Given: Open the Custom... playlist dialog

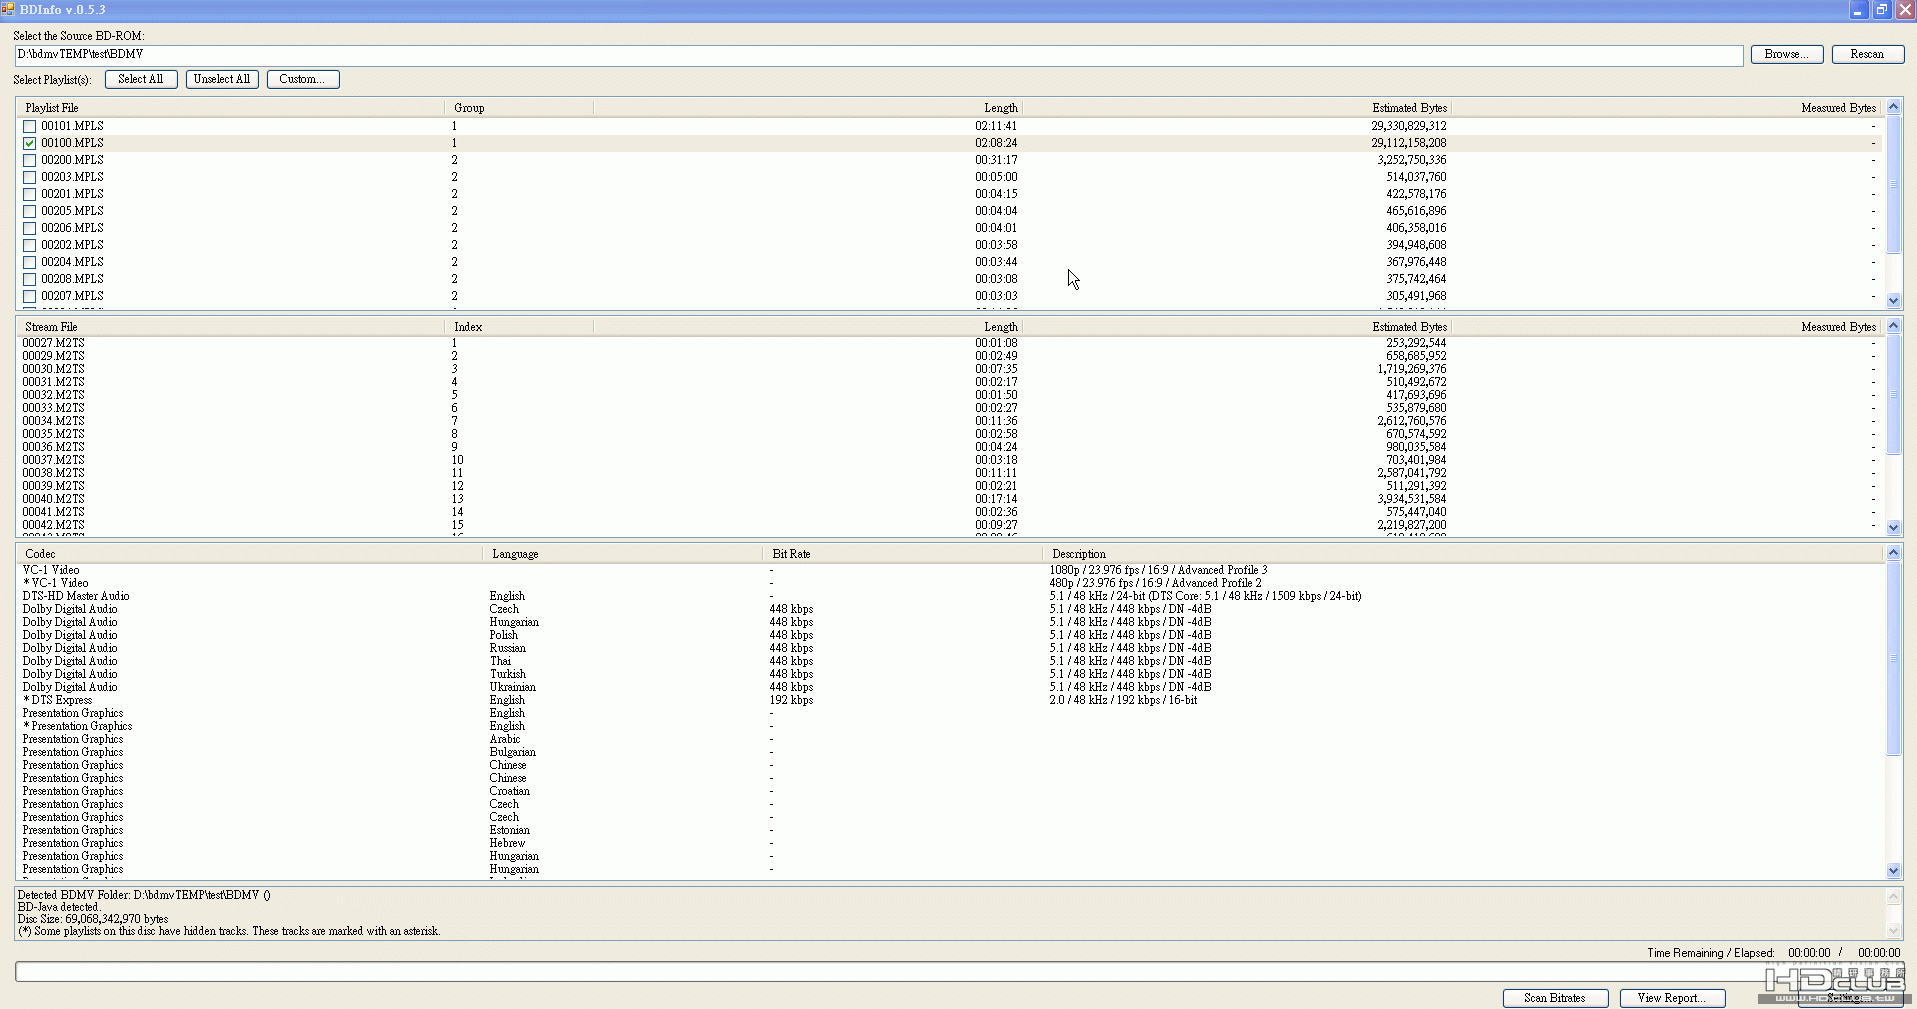Looking at the screenshot, I should coord(303,79).
